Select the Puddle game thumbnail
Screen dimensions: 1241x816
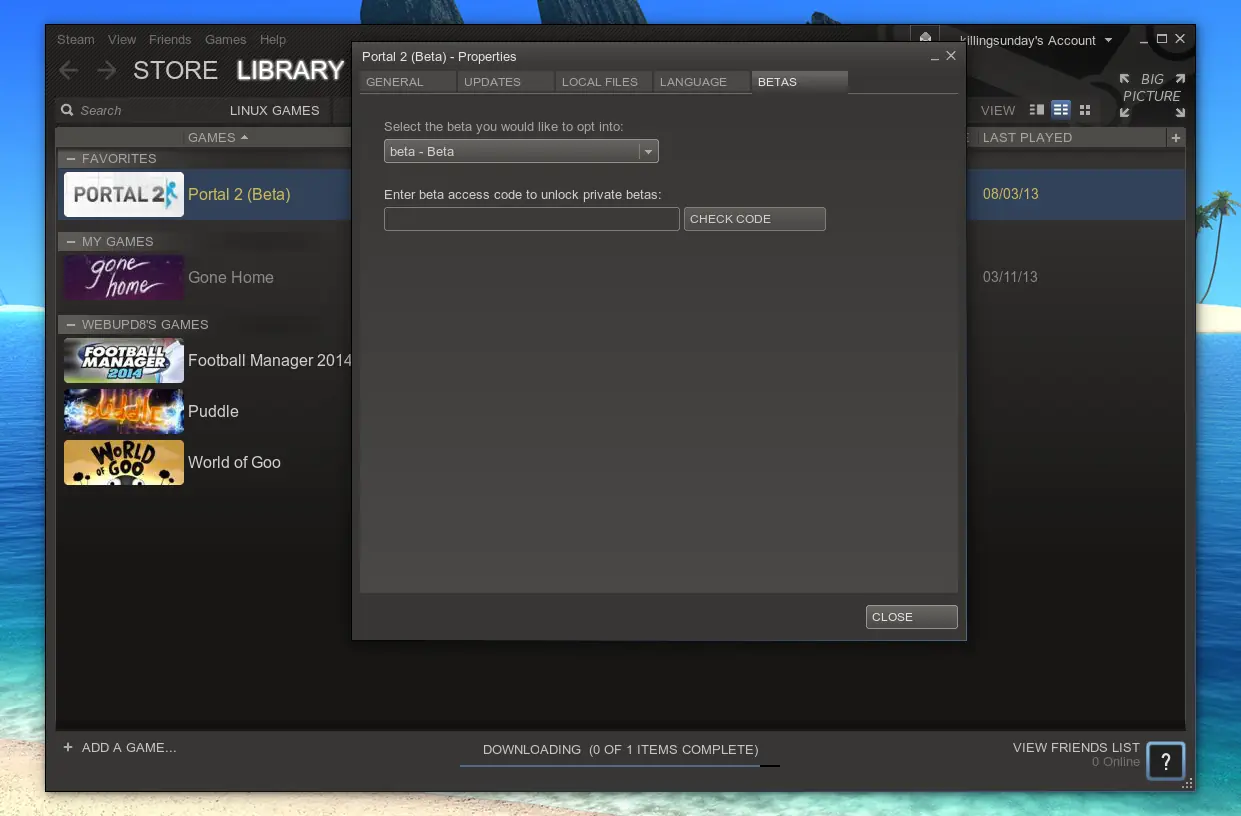(124, 411)
